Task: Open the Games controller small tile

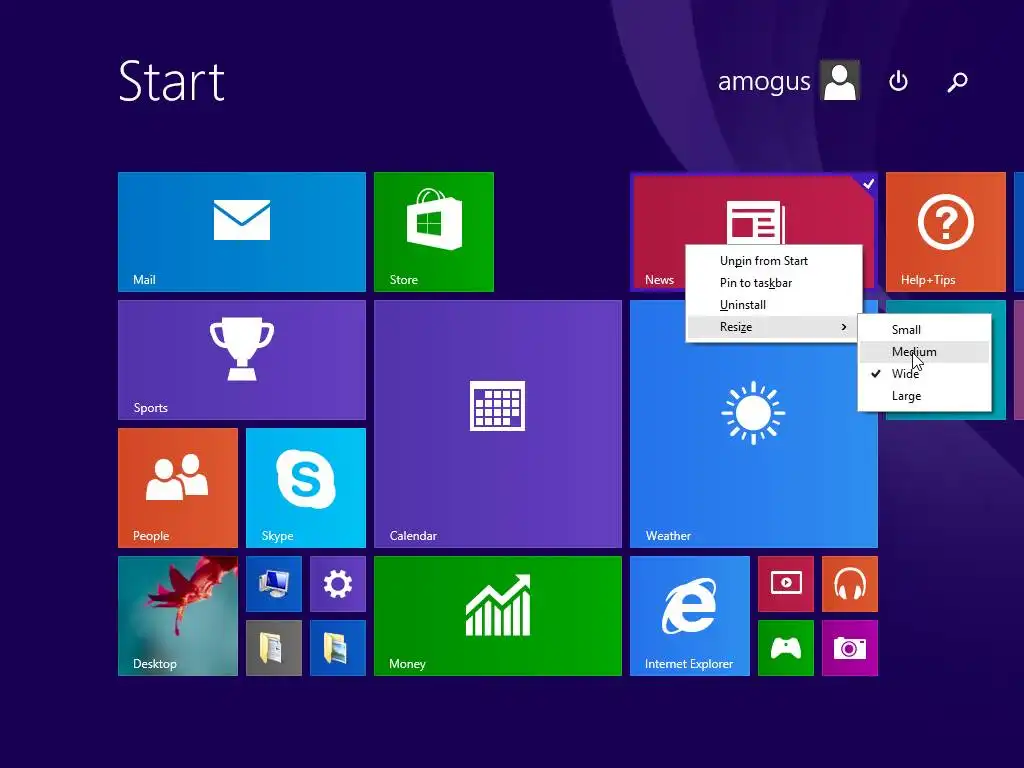Action: (786, 648)
